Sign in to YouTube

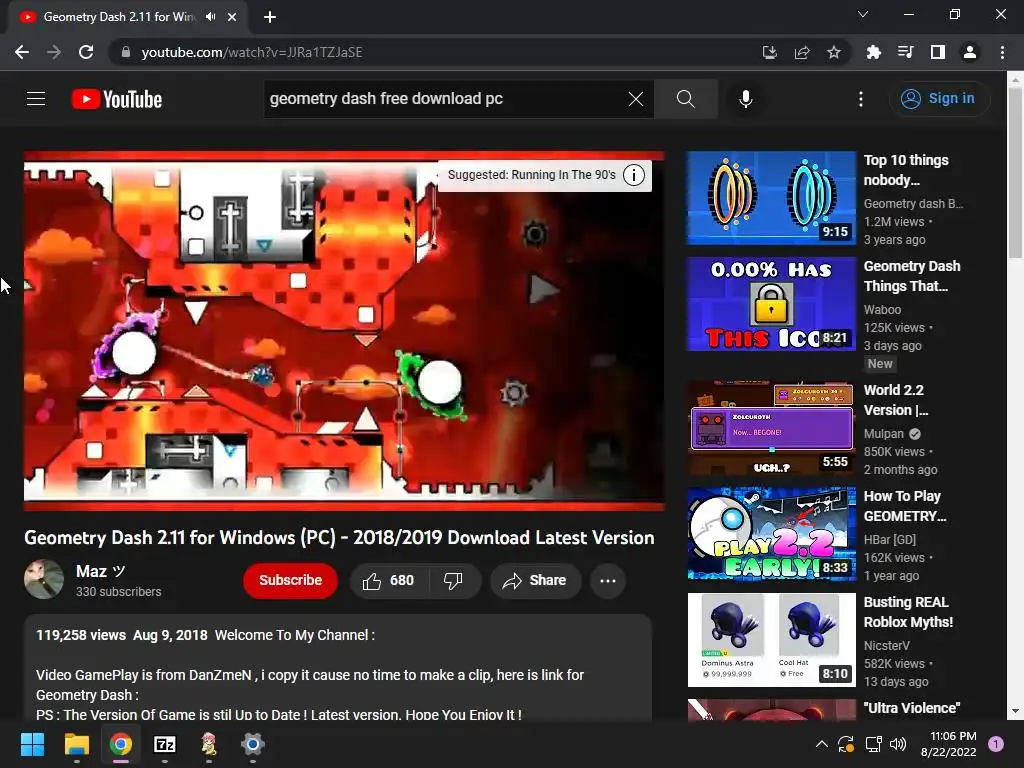tap(938, 99)
